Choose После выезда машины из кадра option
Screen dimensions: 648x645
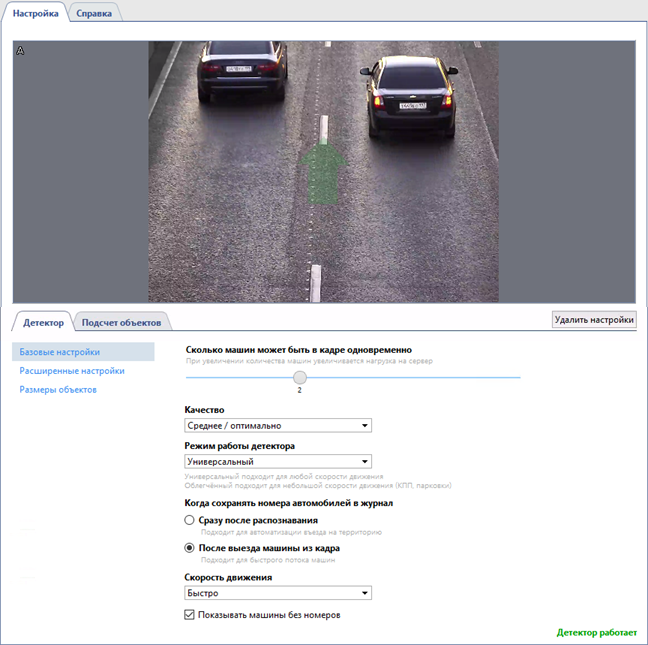pyautogui.click(x=190, y=549)
